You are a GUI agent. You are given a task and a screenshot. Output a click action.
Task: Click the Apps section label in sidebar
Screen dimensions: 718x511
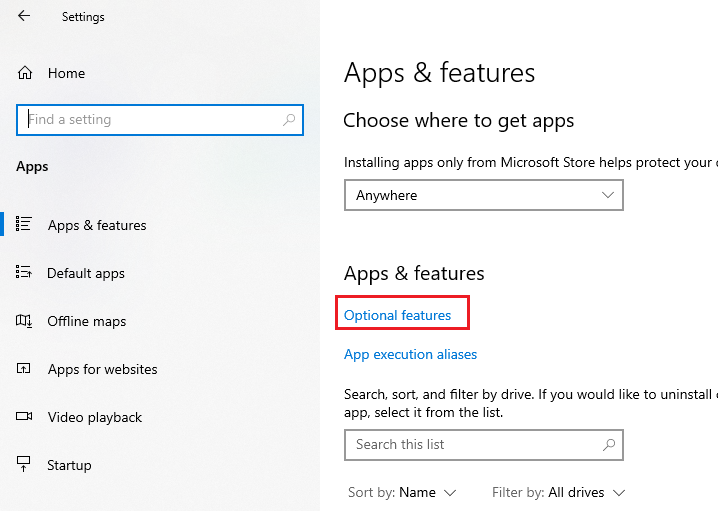pyautogui.click(x=32, y=167)
